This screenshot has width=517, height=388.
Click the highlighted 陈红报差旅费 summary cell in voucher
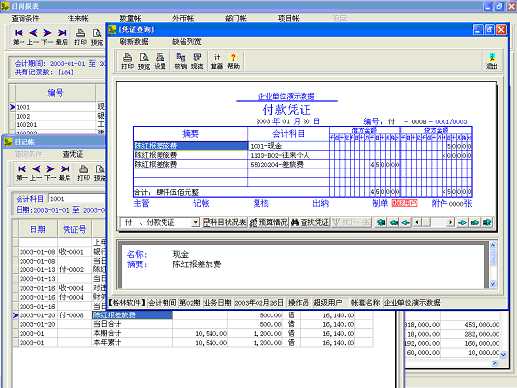pyautogui.click(x=191, y=146)
